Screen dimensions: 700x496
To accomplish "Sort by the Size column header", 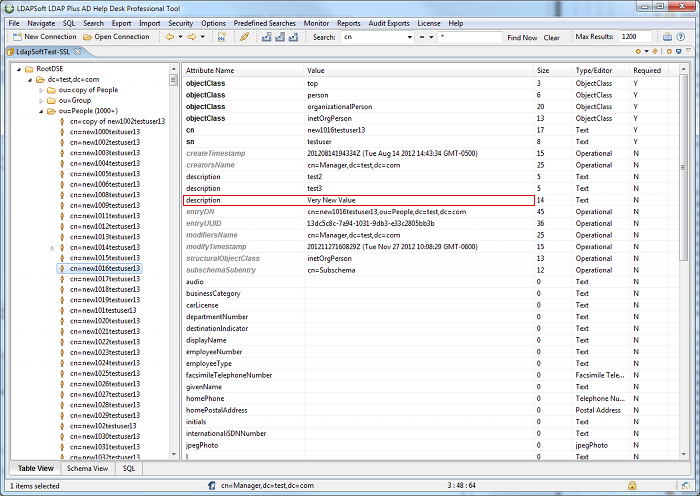I will coord(553,70).
